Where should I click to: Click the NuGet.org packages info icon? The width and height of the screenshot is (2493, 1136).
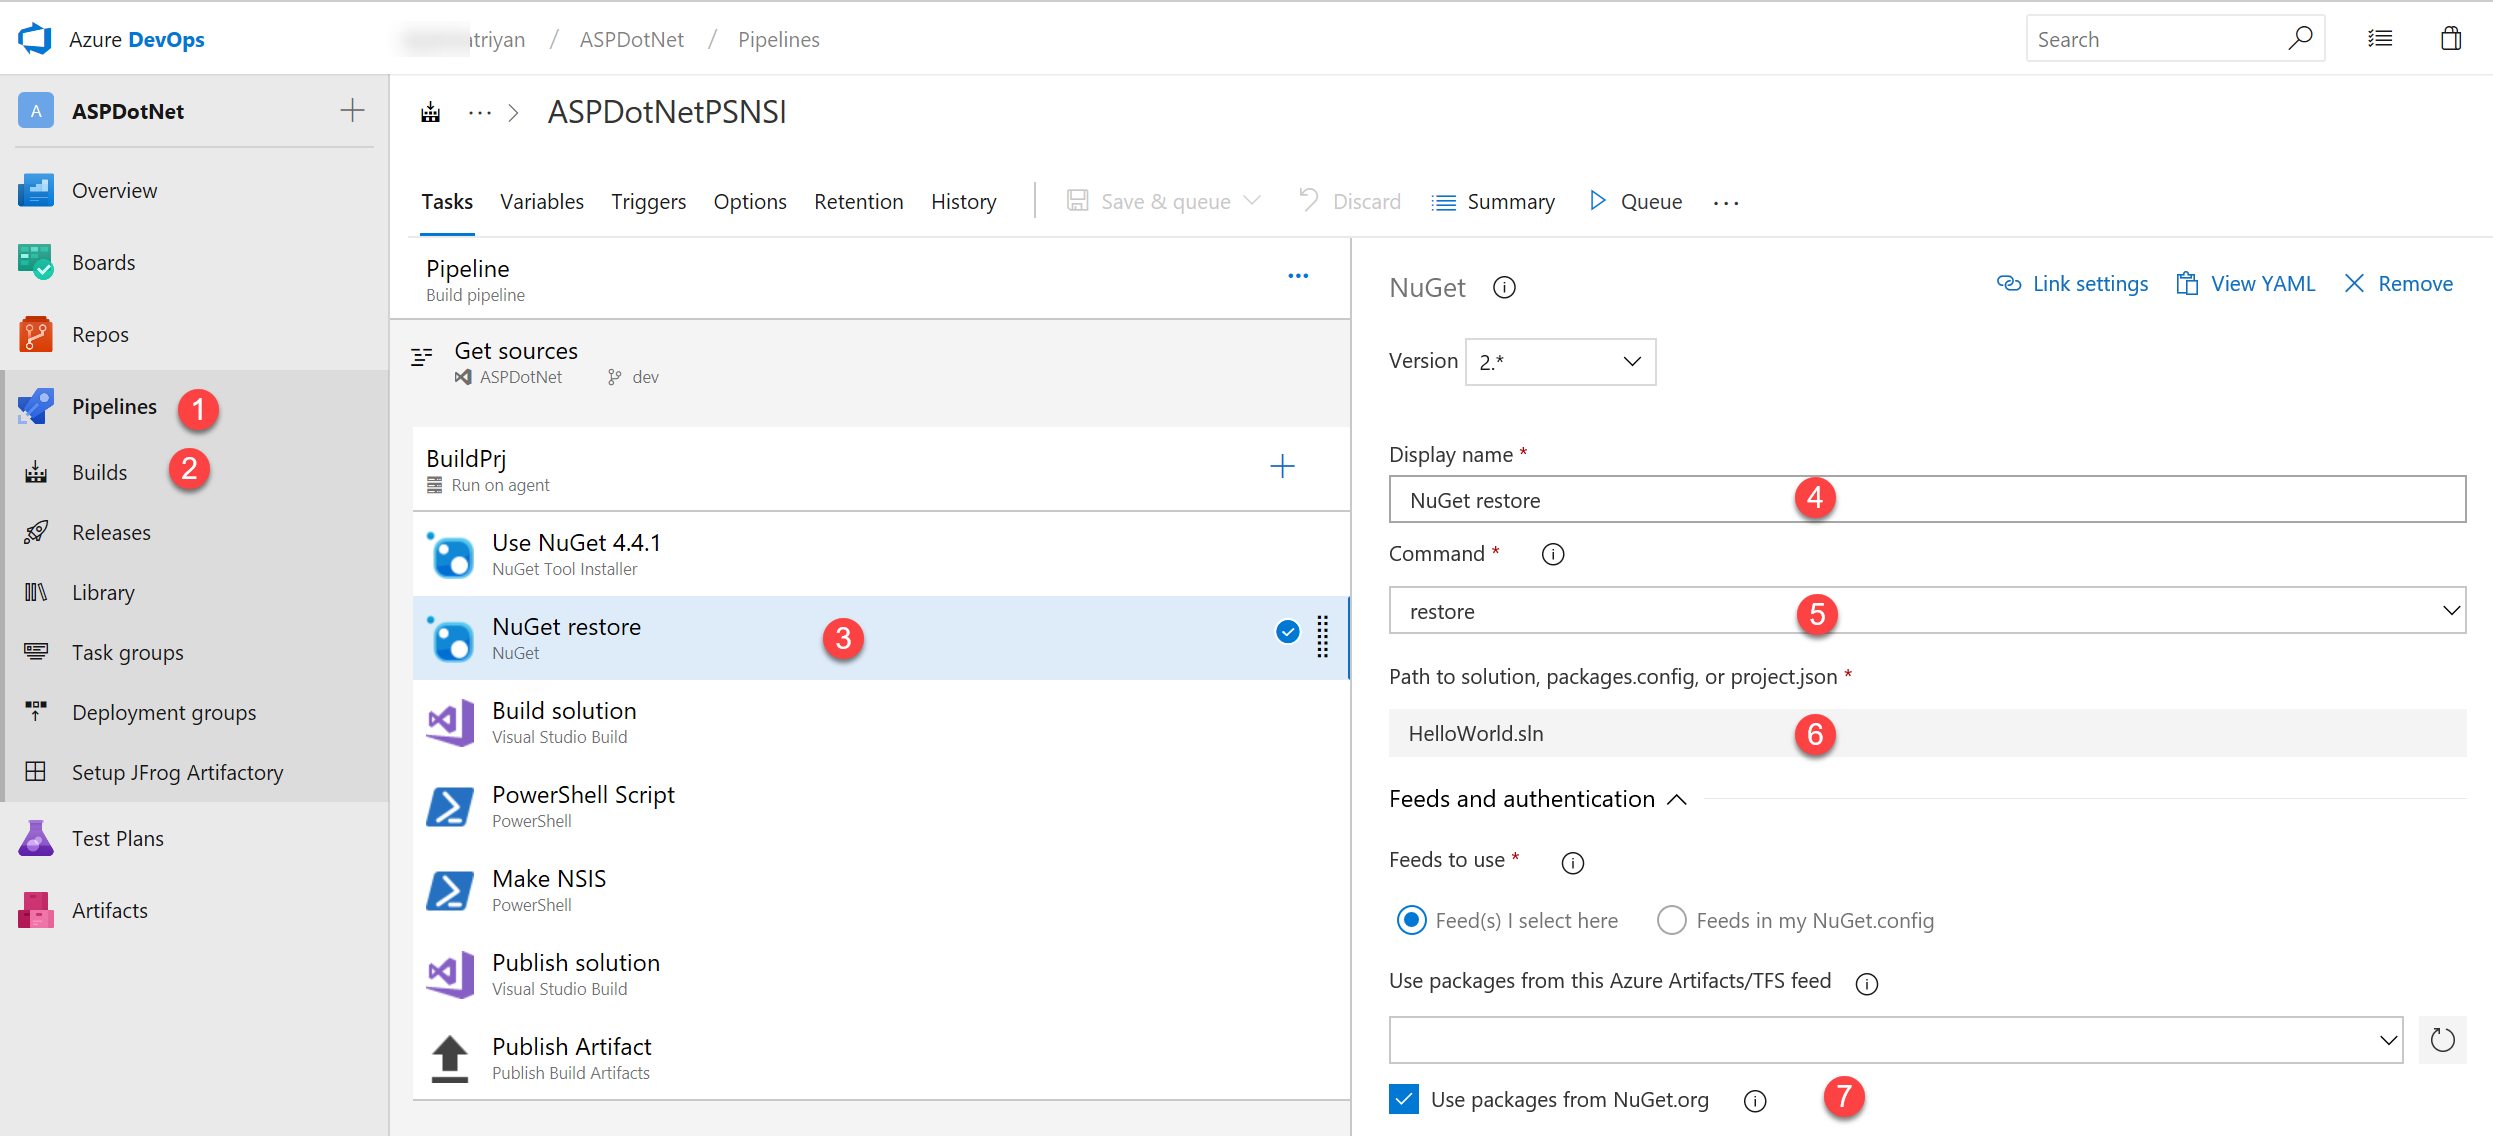pos(1755,1101)
